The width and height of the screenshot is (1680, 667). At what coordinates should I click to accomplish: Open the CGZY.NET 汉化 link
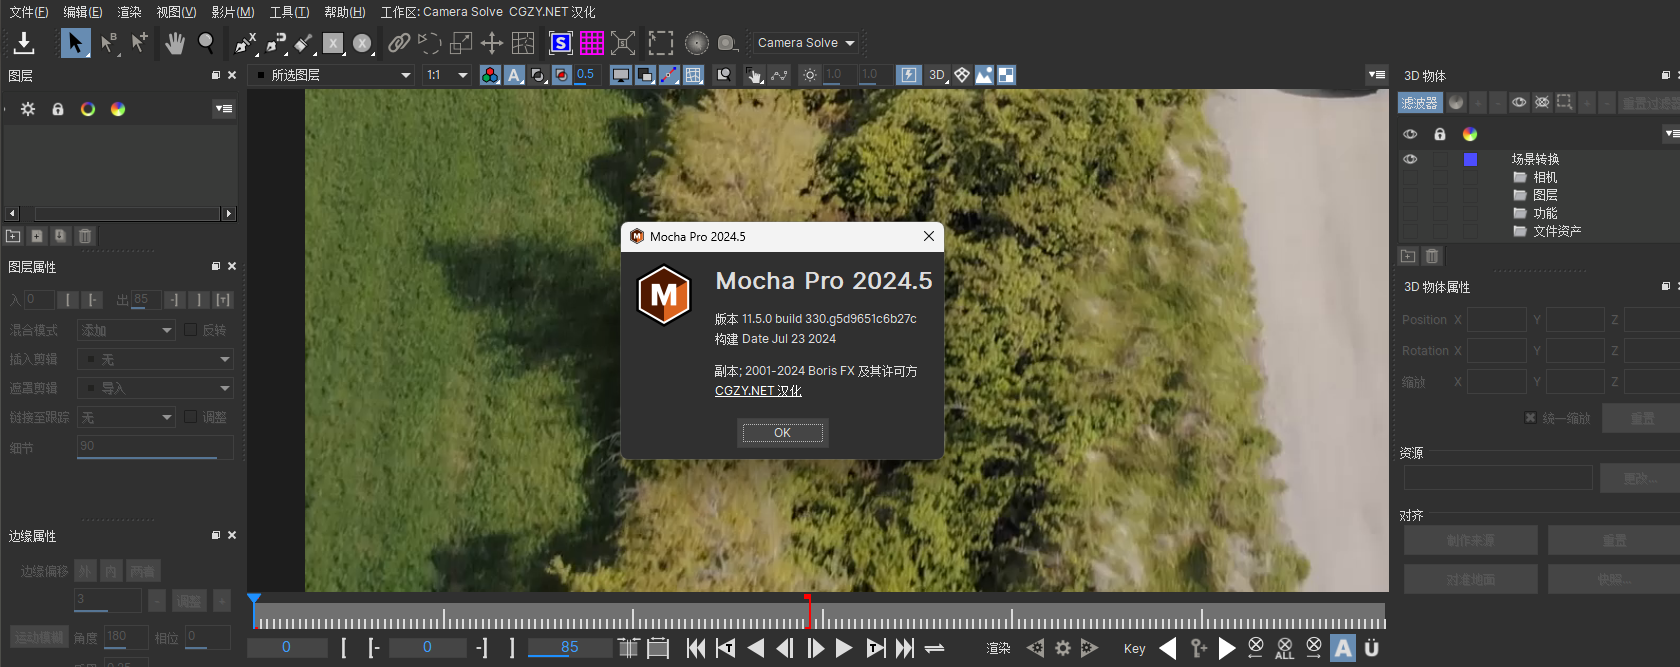click(x=758, y=391)
